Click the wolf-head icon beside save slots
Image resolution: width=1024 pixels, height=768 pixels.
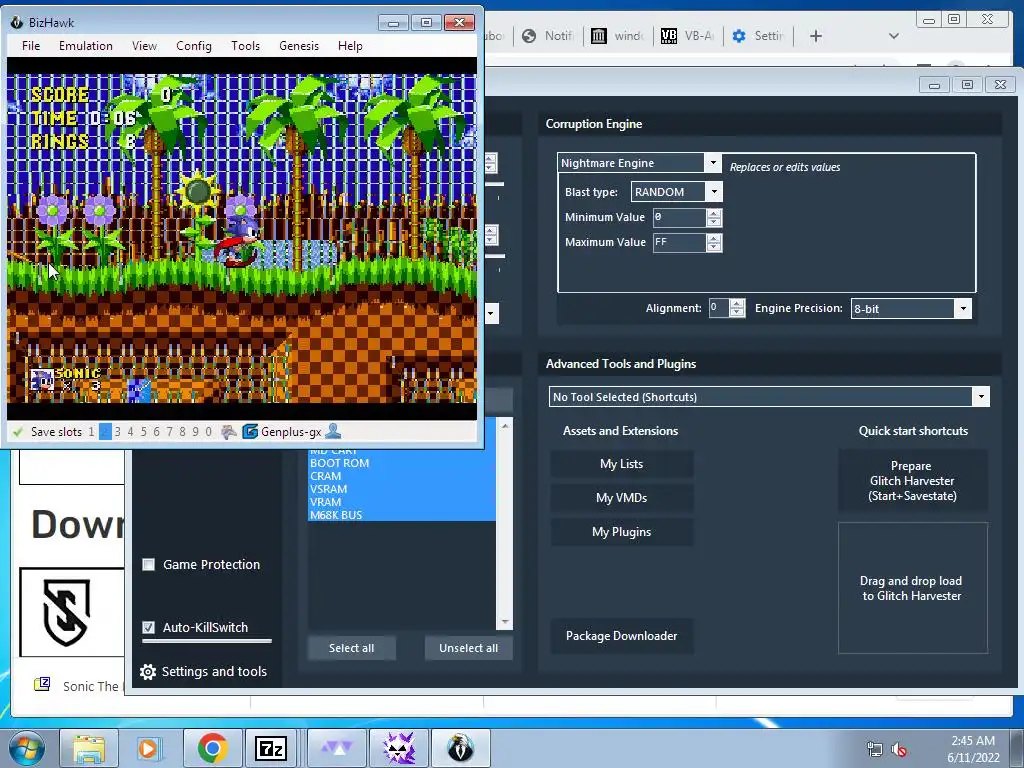[x=229, y=432]
